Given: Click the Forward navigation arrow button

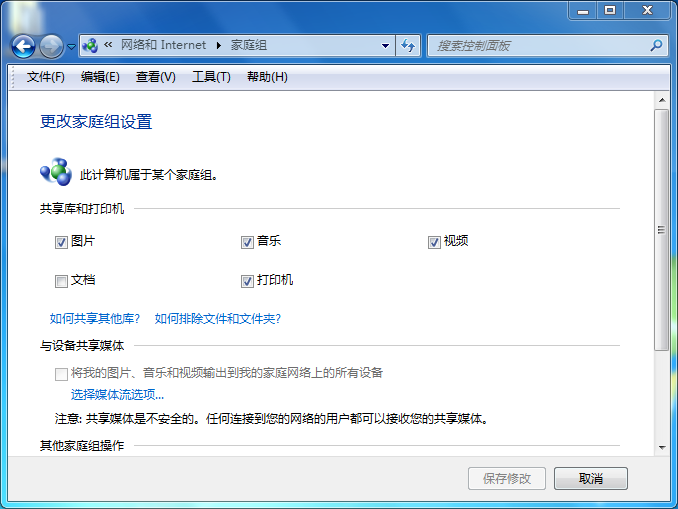Looking at the screenshot, I should coord(51,46).
